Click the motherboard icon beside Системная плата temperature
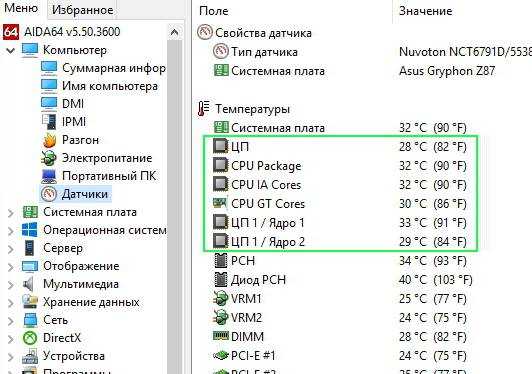This screenshot has height=374, width=532. tap(221, 128)
